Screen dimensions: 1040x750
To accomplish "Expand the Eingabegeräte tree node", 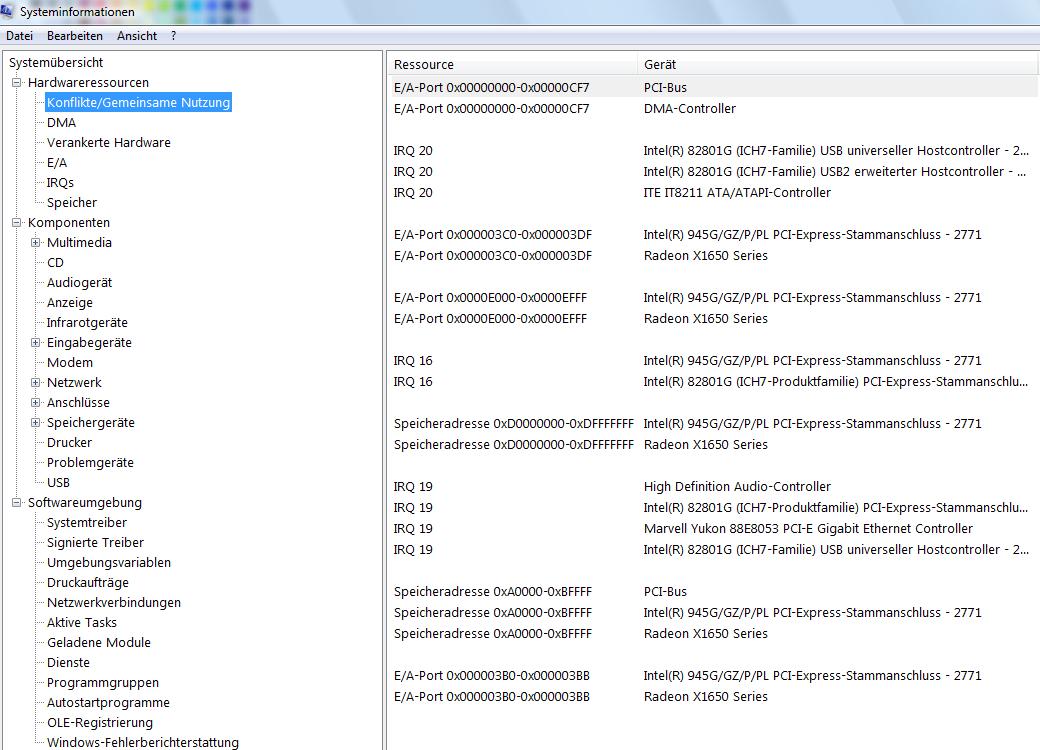I will click(x=36, y=342).
